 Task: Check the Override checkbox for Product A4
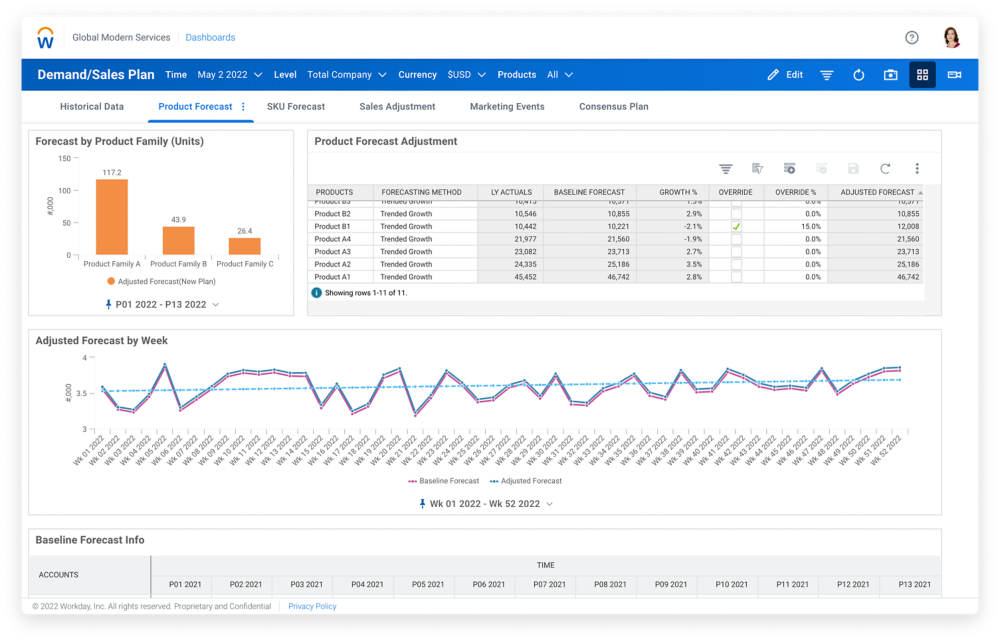click(x=736, y=240)
